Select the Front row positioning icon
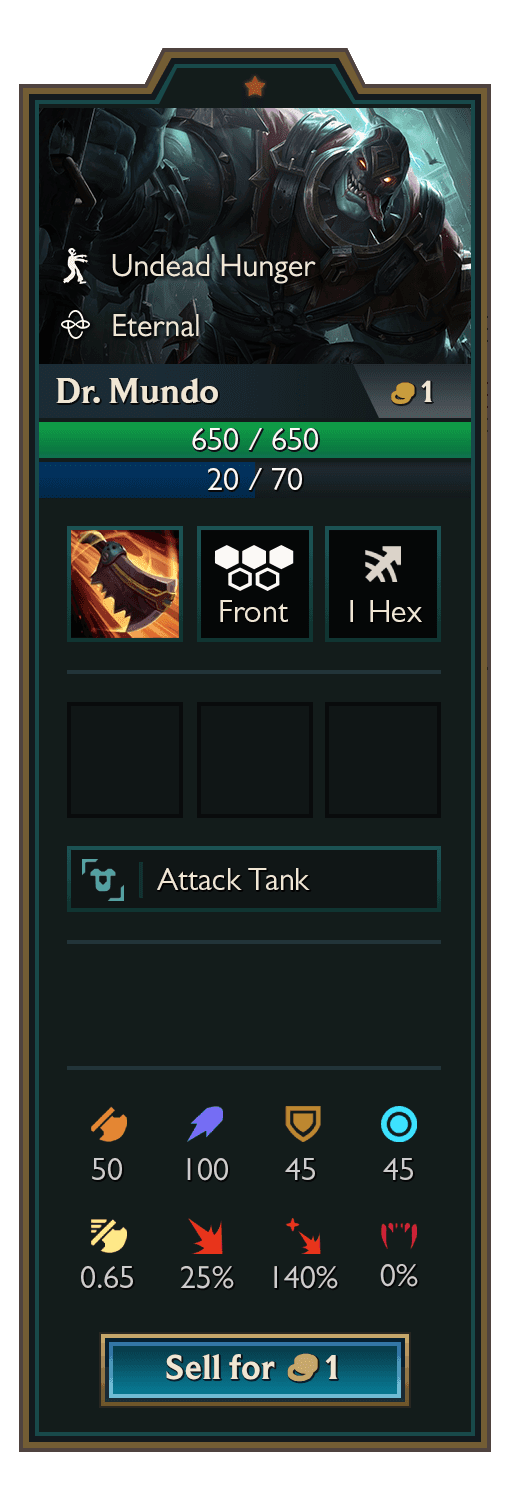Viewport: 510px width, 1500px height. 254,584
